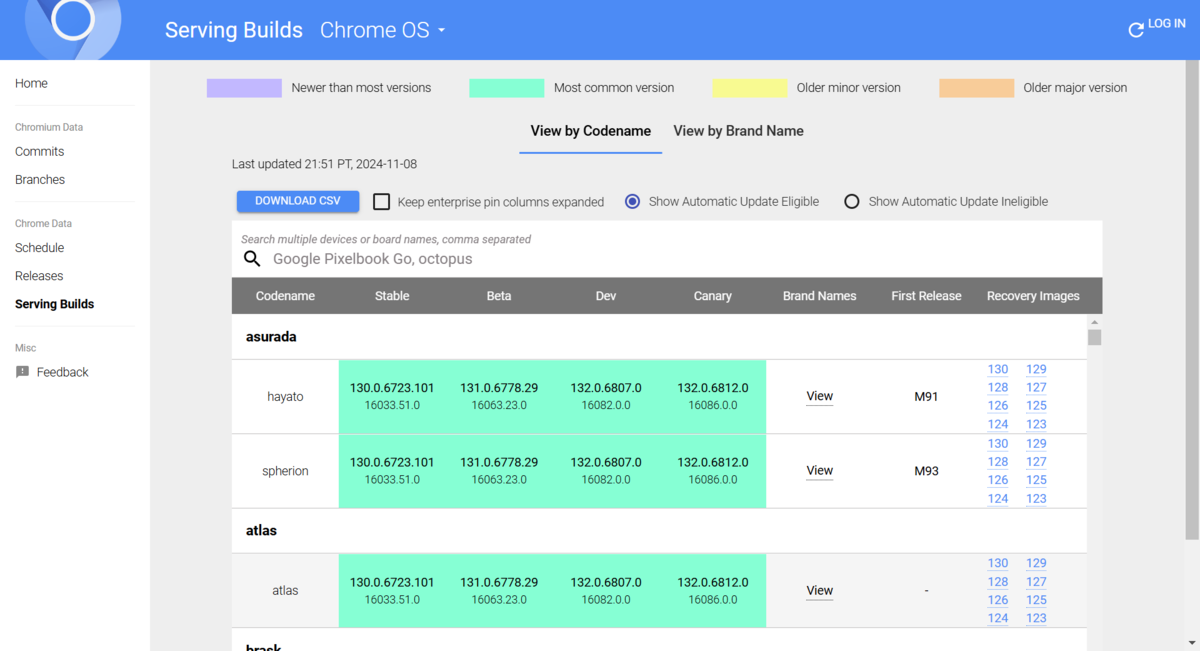The height and width of the screenshot is (651, 1200).
Task: Click the DOWNLOAD CSV button
Action: click(298, 201)
